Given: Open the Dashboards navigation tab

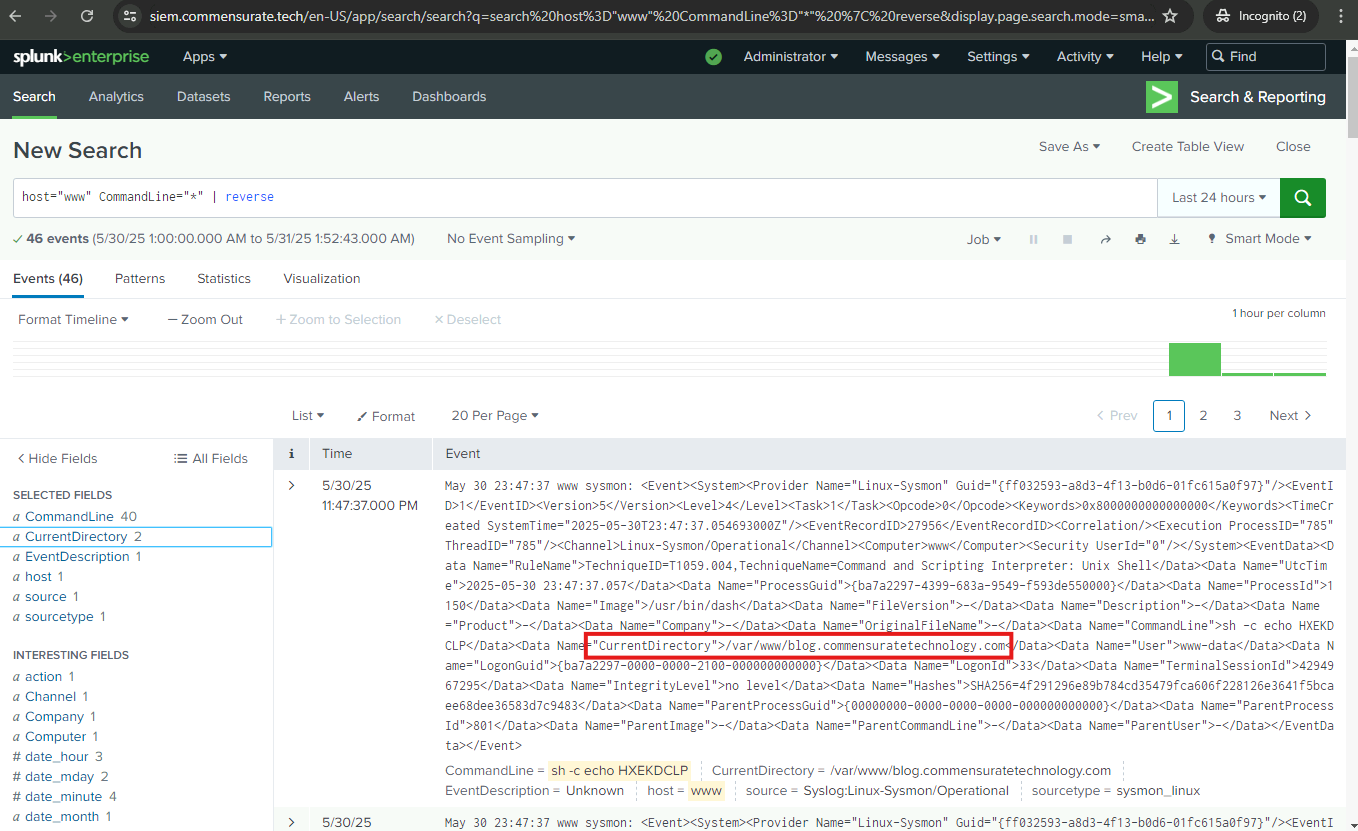Looking at the screenshot, I should pos(449,97).
